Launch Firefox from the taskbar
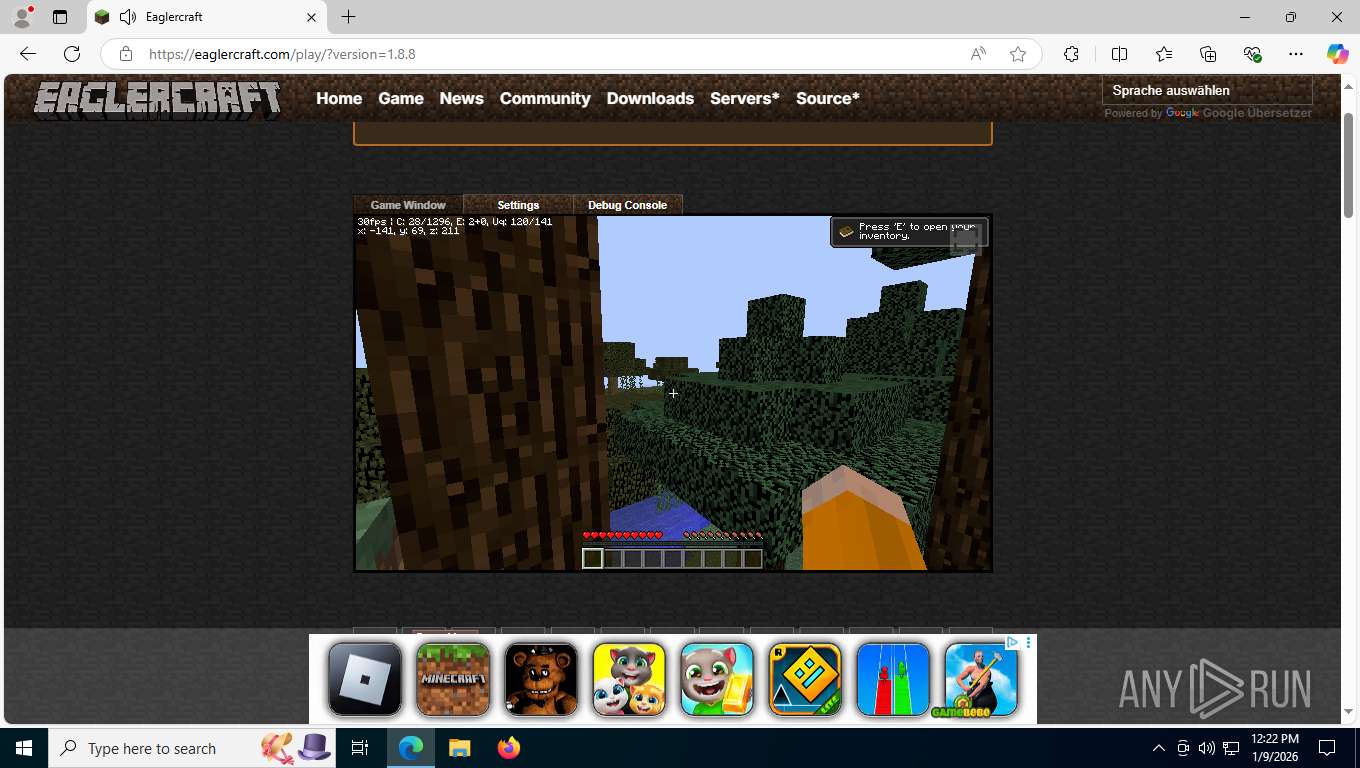This screenshot has height=768, width=1360. pyautogui.click(x=509, y=748)
